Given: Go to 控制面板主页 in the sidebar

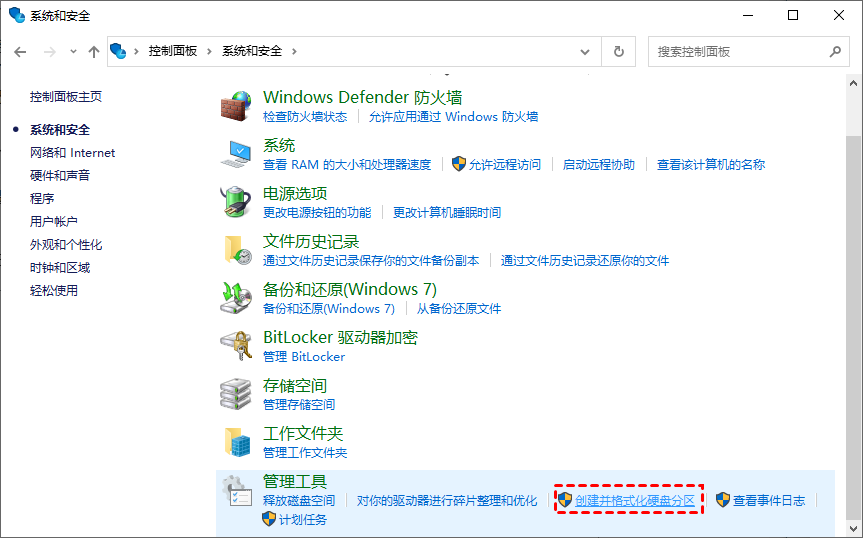Looking at the screenshot, I should [x=66, y=97].
